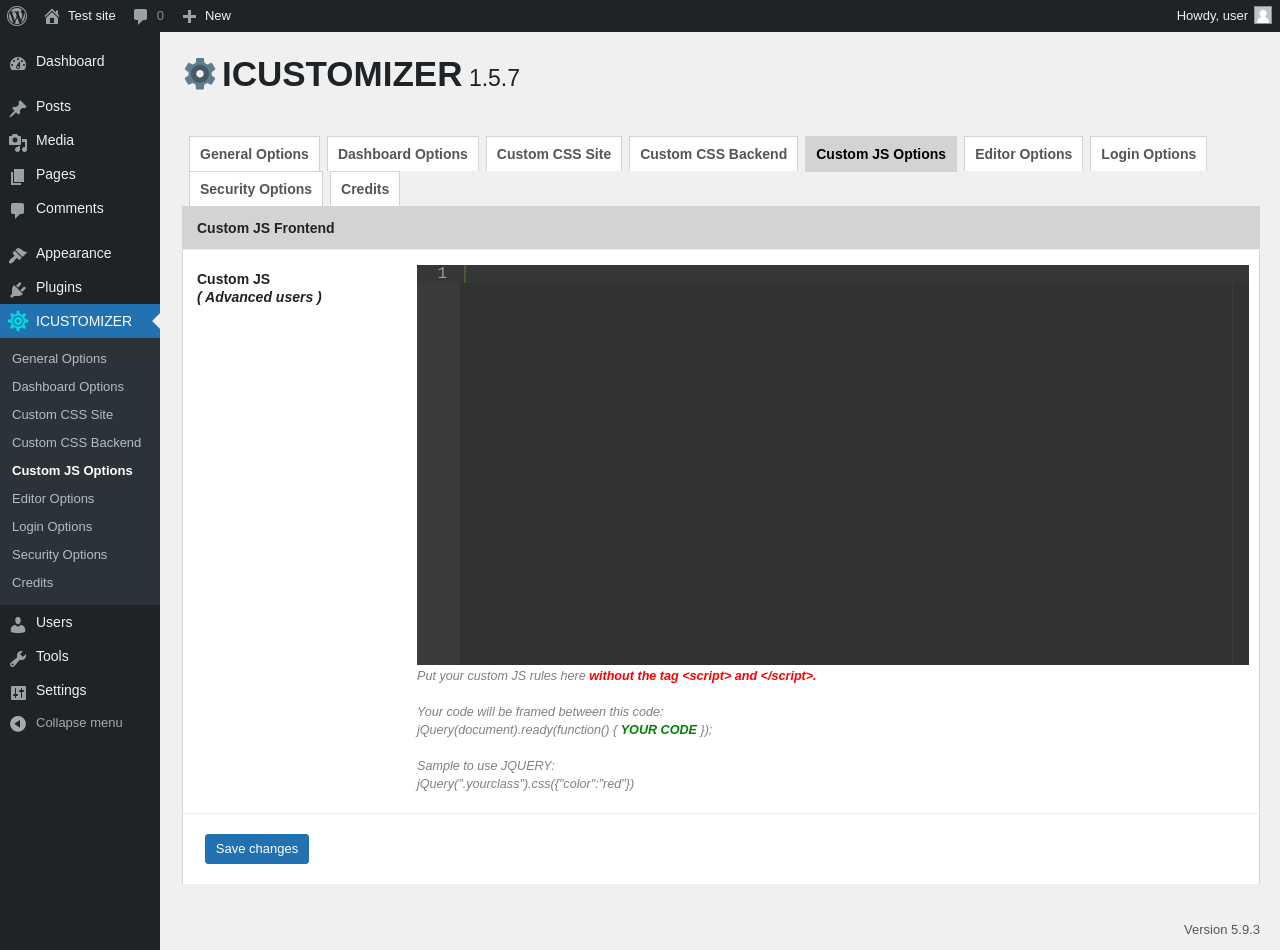Image resolution: width=1280 pixels, height=950 pixels.
Task: Open the Dashboard Options tab
Action: pos(403,154)
